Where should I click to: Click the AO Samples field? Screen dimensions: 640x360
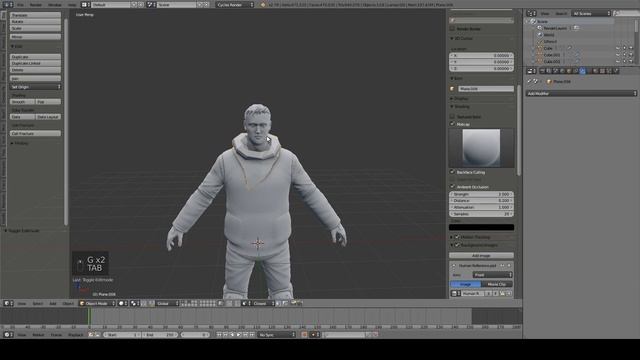coord(482,214)
